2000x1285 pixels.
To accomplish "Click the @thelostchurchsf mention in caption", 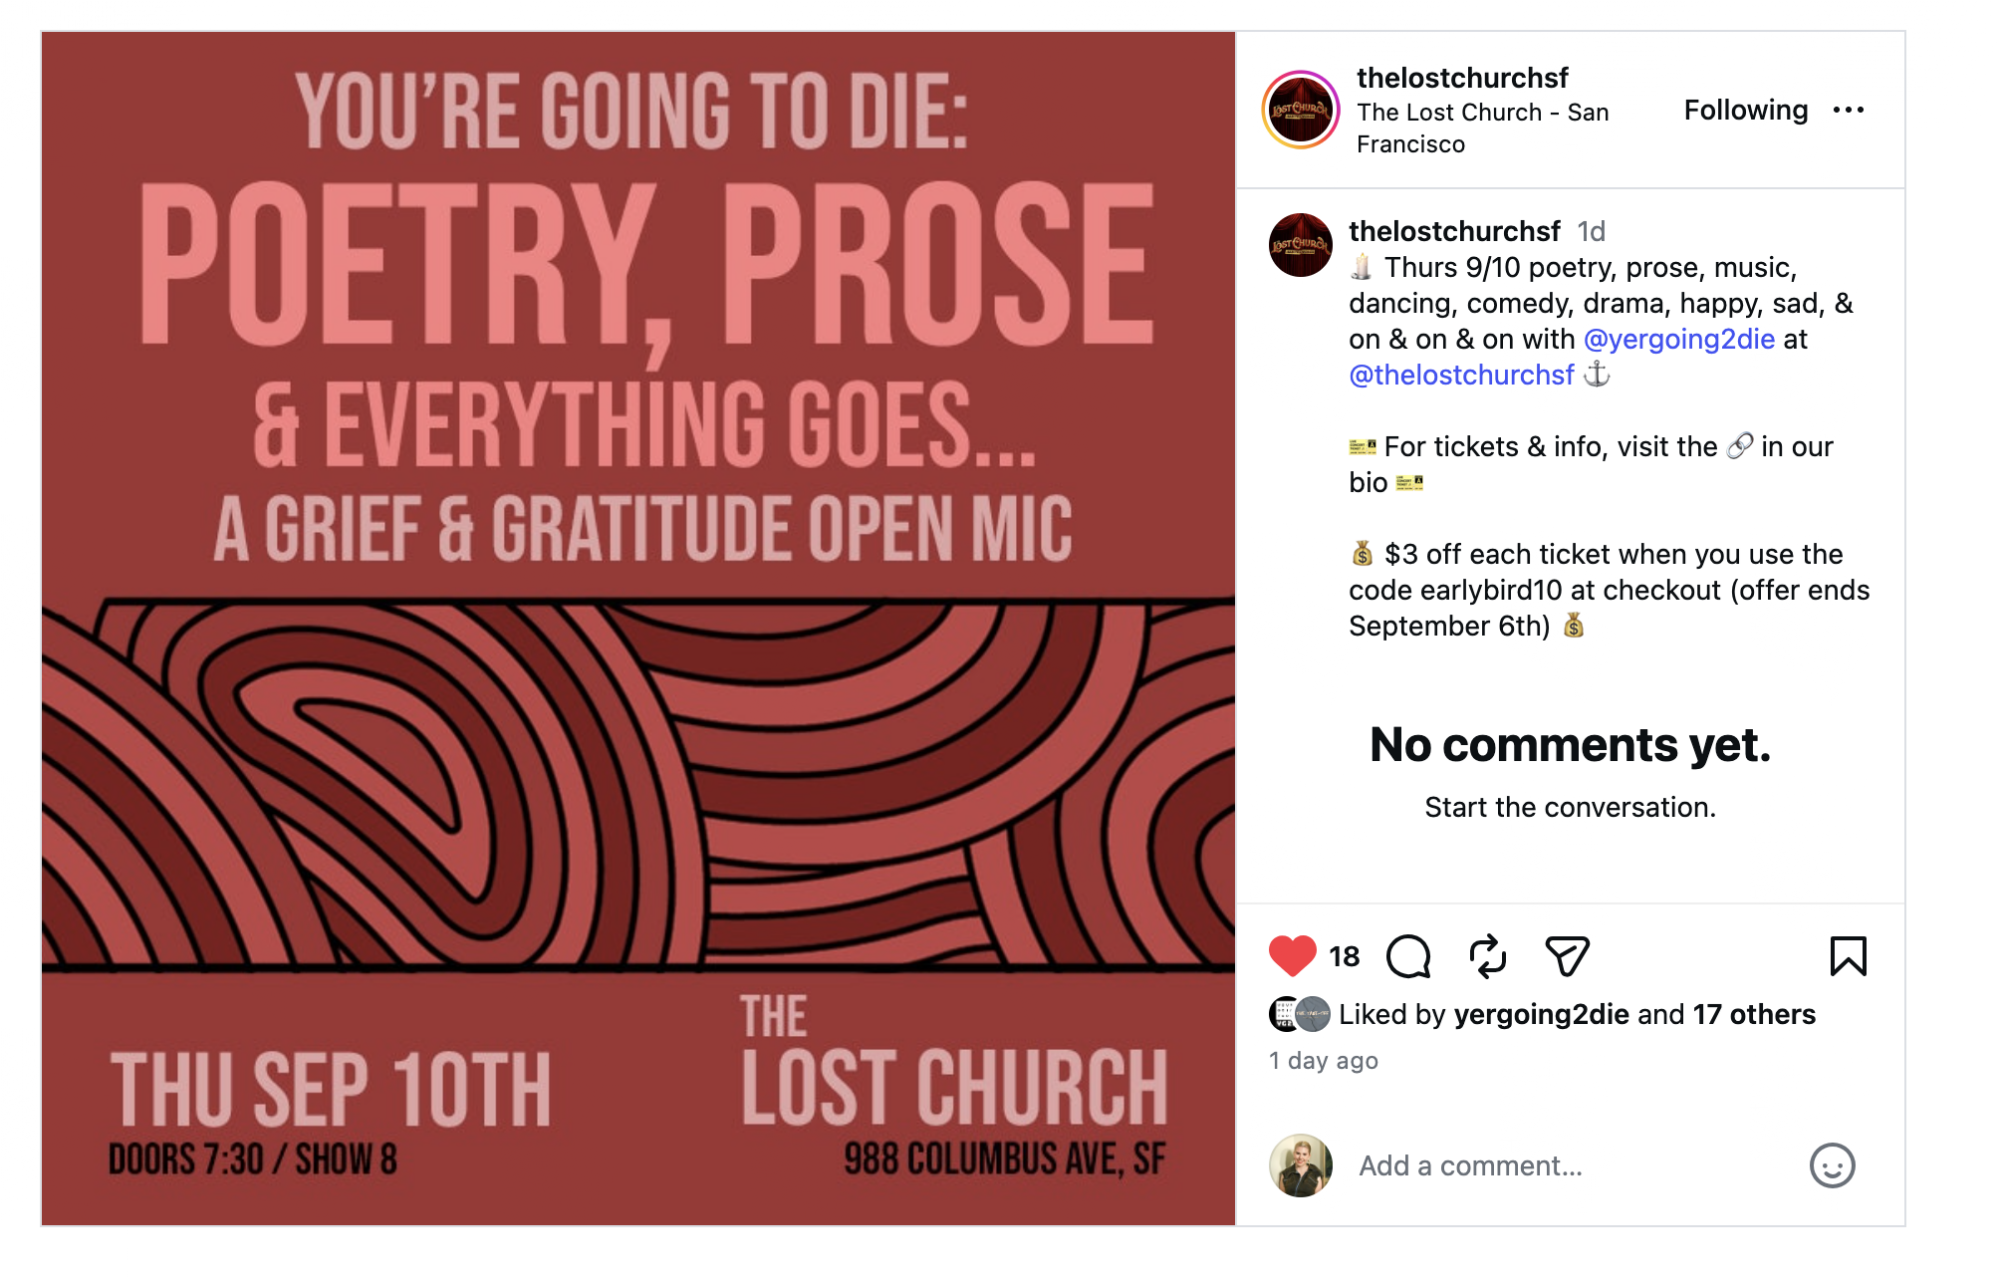I will (x=1461, y=375).
